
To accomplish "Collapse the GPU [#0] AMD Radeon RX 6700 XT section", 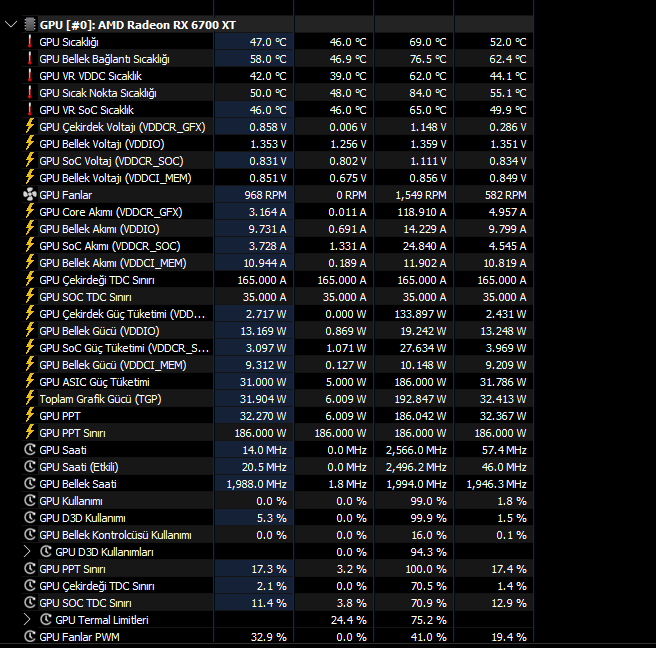I will (x=11, y=25).
